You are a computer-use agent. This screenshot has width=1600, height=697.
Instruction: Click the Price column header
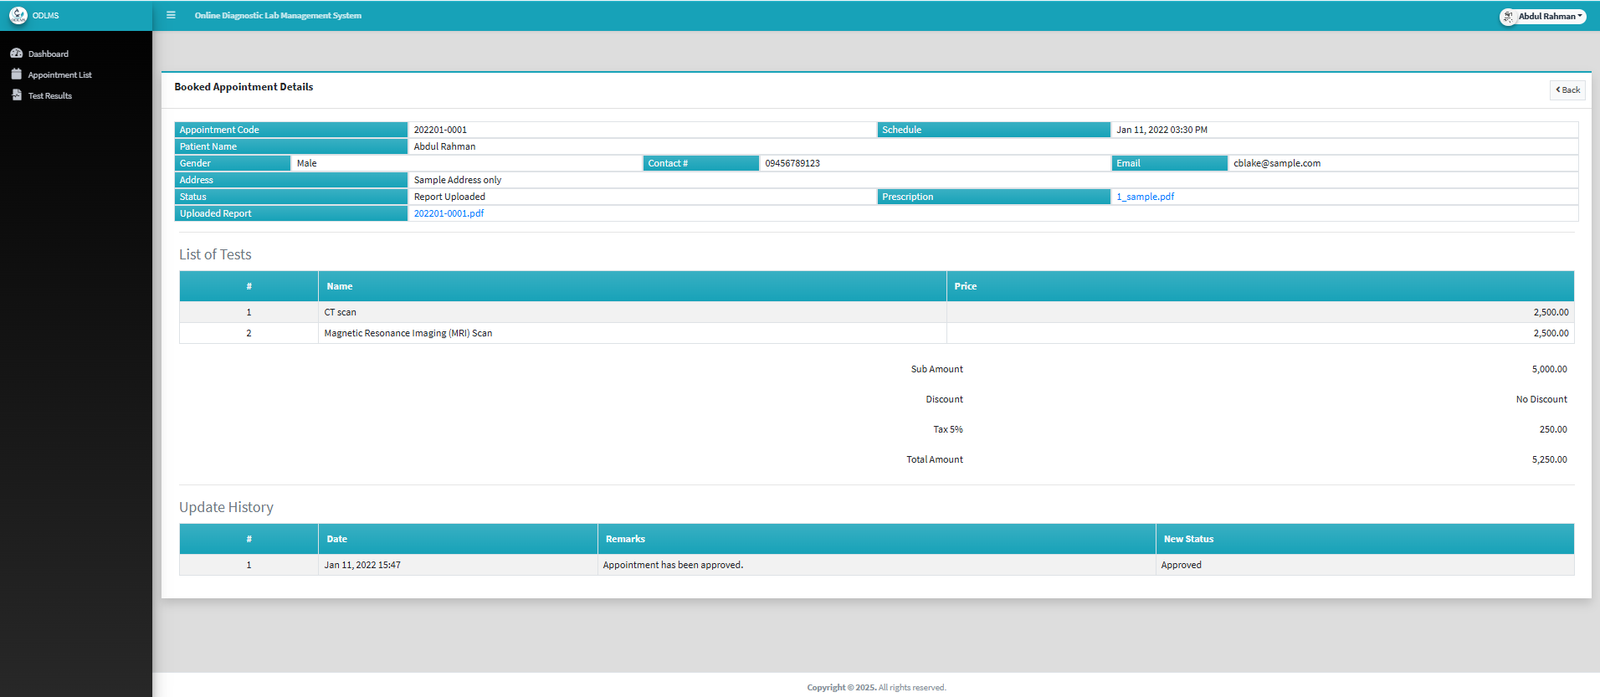(965, 286)
